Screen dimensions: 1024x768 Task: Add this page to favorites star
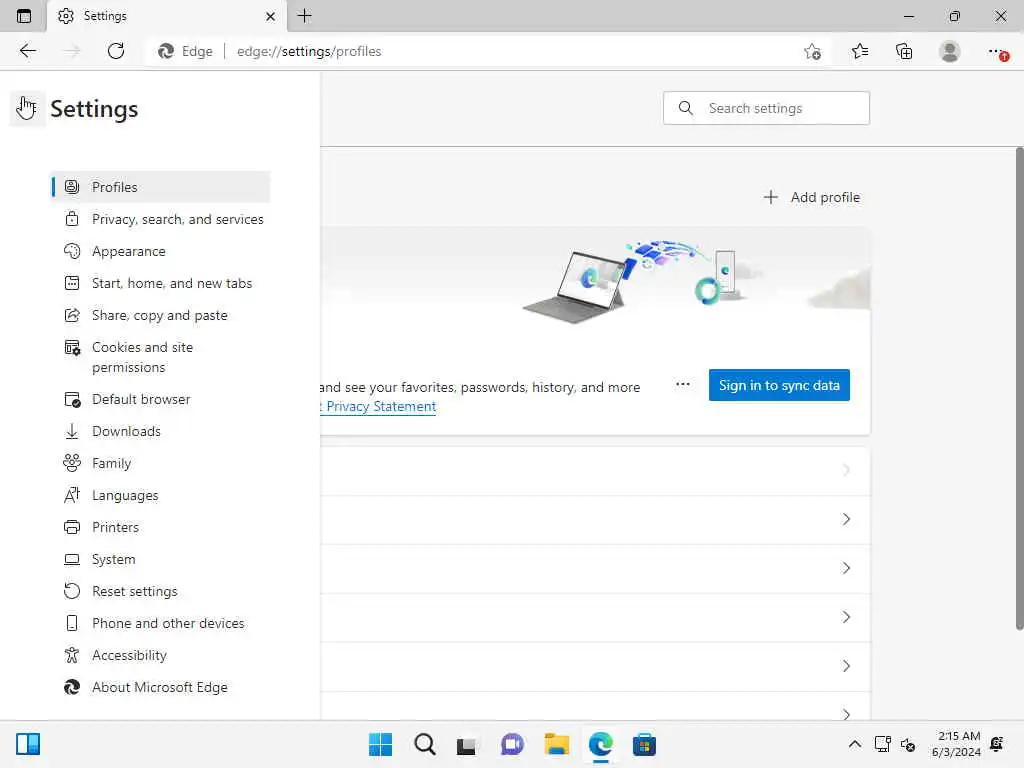[x=812, y=51]
